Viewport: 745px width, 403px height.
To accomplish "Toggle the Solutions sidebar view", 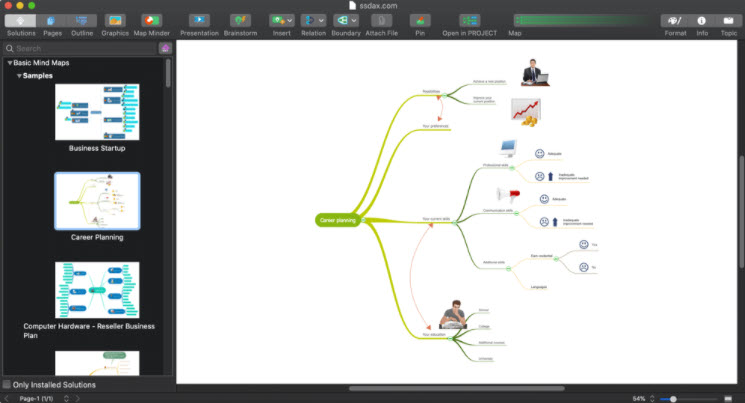I will [21, 21].
